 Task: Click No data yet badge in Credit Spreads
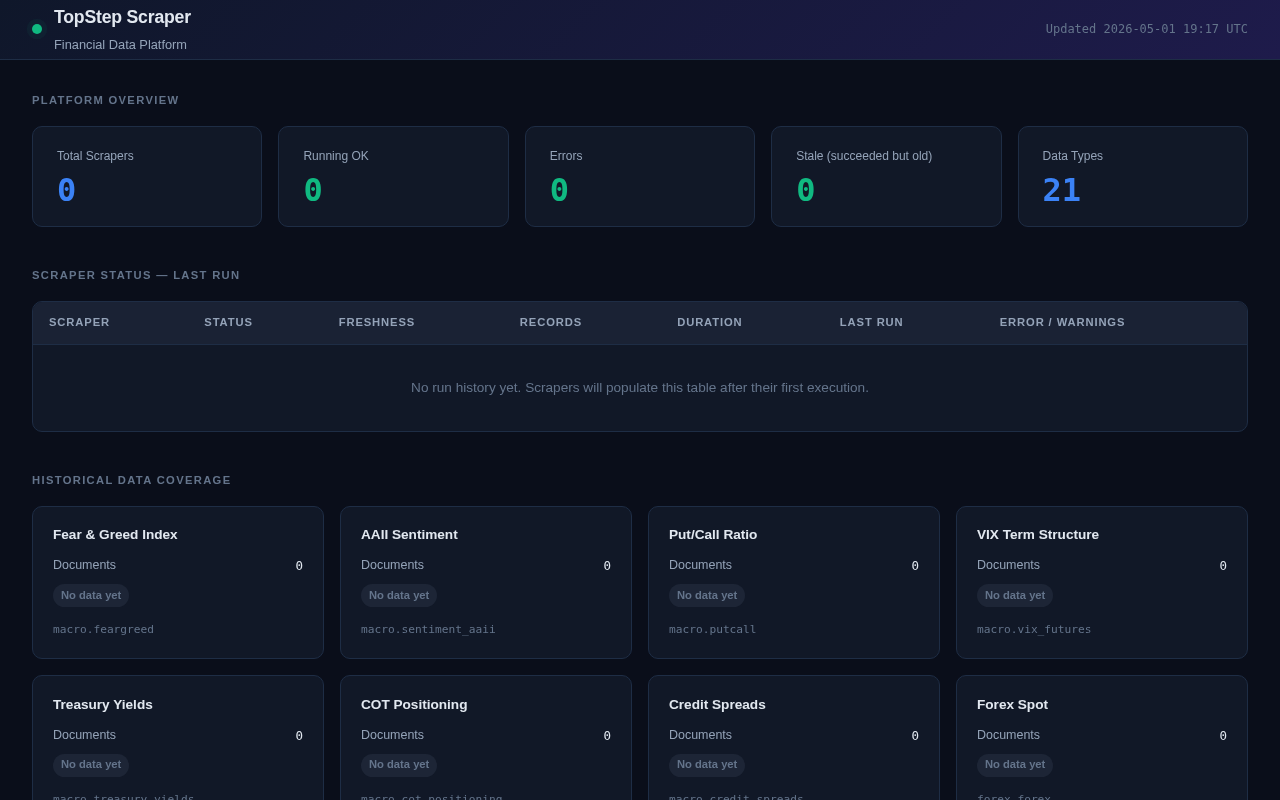coord(707,765)
